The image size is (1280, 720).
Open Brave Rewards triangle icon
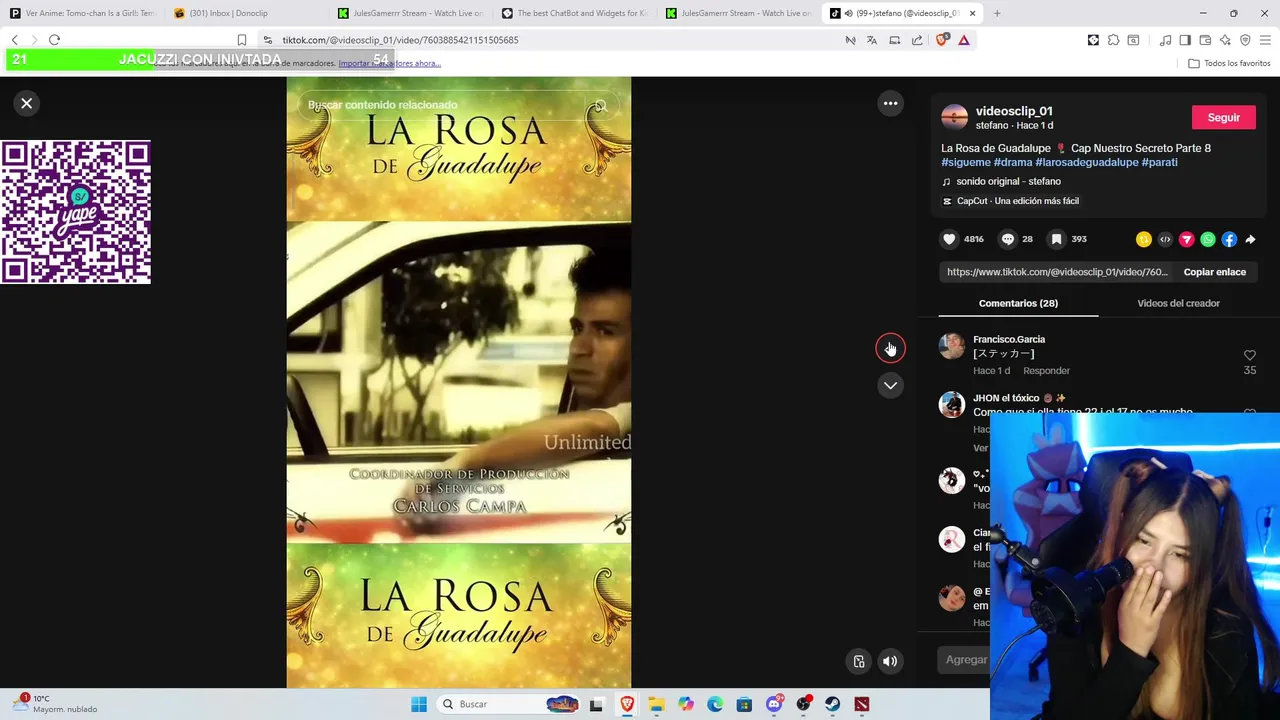pyautogui.click(x=964, y=40)
